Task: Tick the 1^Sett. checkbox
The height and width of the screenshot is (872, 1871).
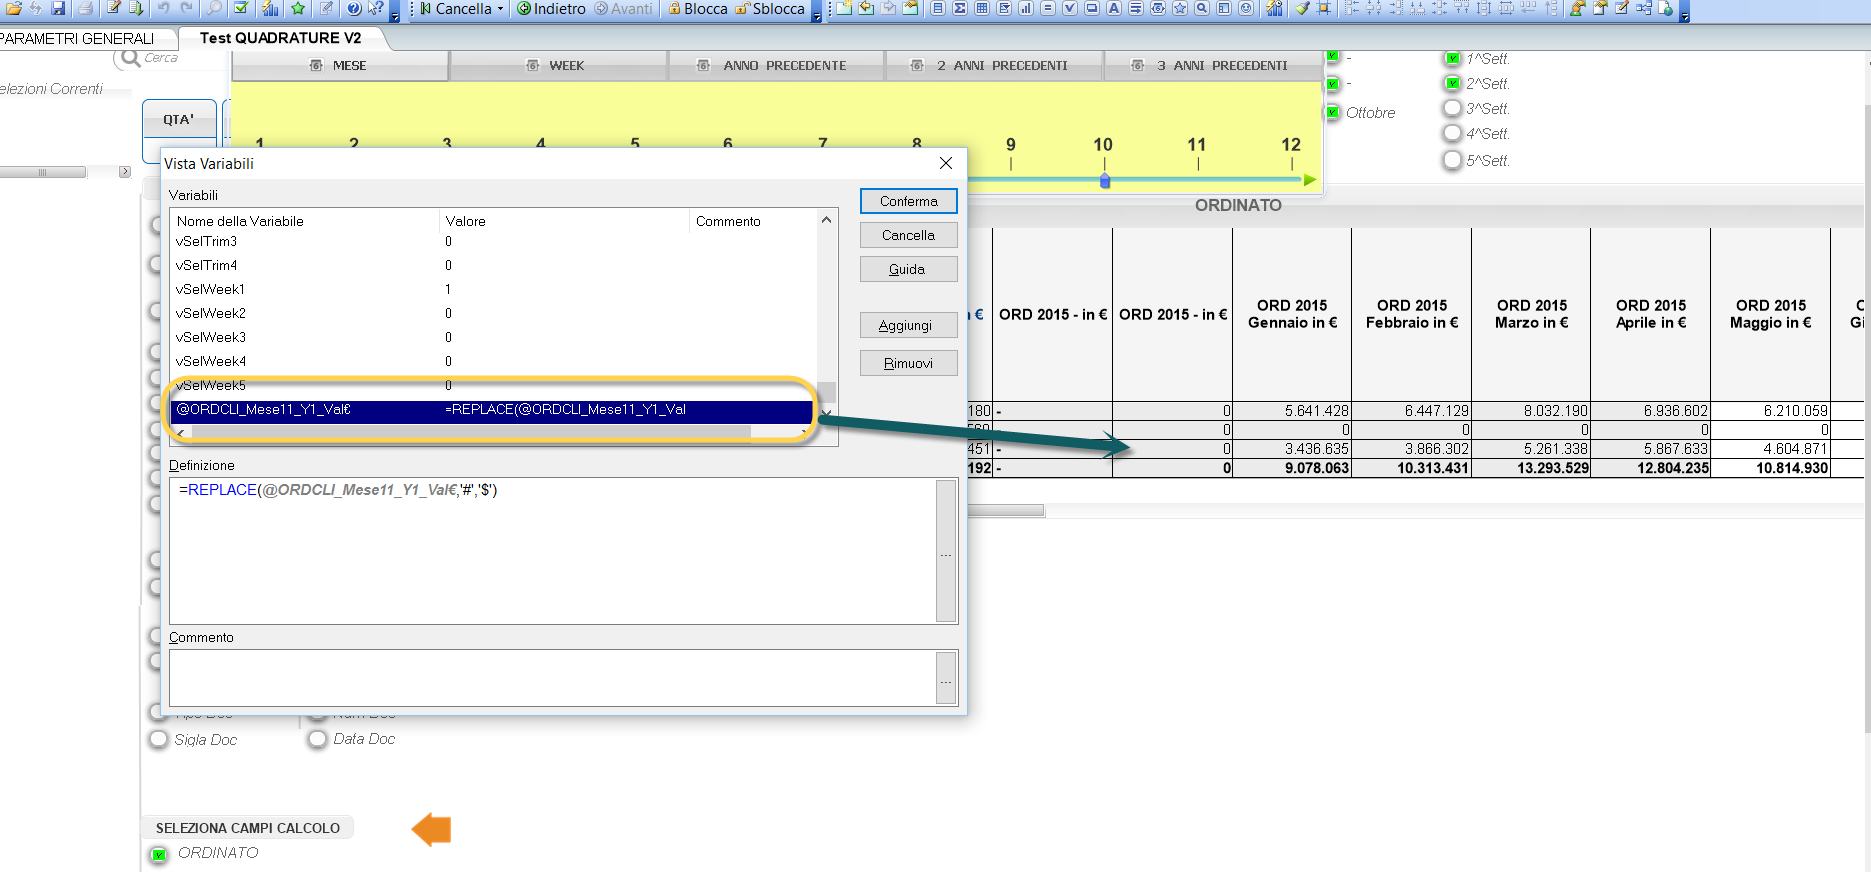Action: click(x=1453, y=58)
